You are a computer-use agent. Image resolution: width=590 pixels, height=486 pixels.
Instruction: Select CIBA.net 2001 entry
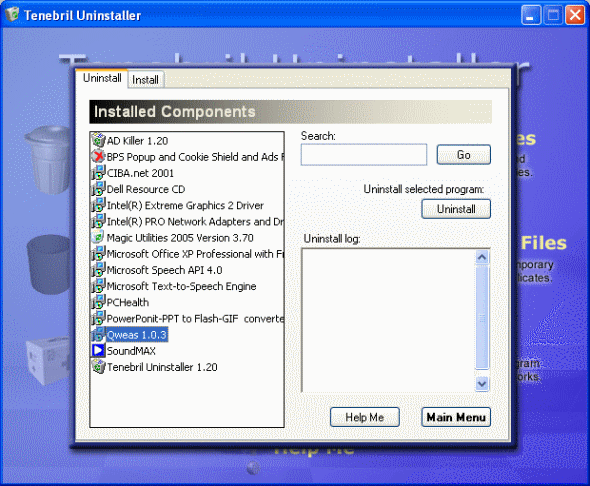tap(140, 173)
